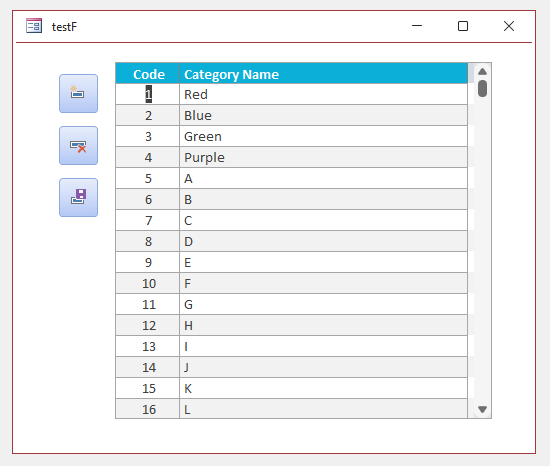This screenshot has height=466, width=550.
Task: Select code field with value 16
Action: tap(148, 409)
